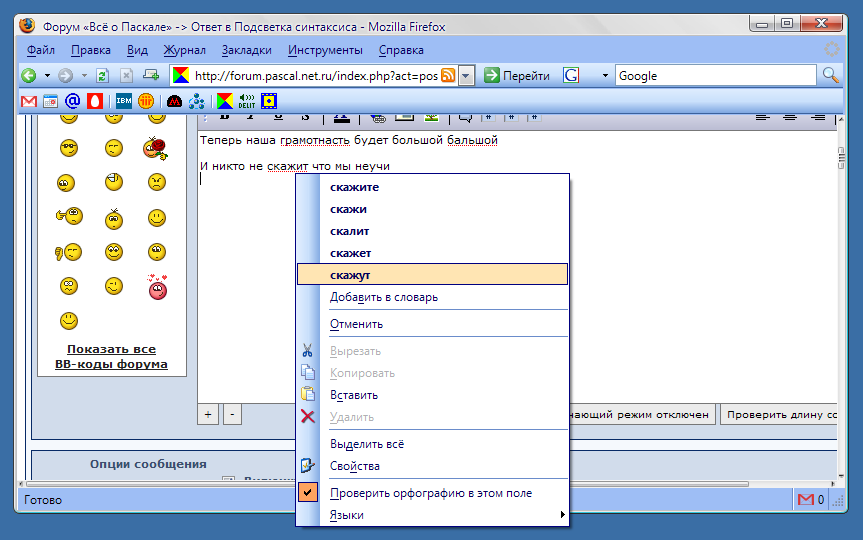The image size is (863, 540).
Task: Toggle 'Проверить орфографию в этом поле'
Action: 431,493
